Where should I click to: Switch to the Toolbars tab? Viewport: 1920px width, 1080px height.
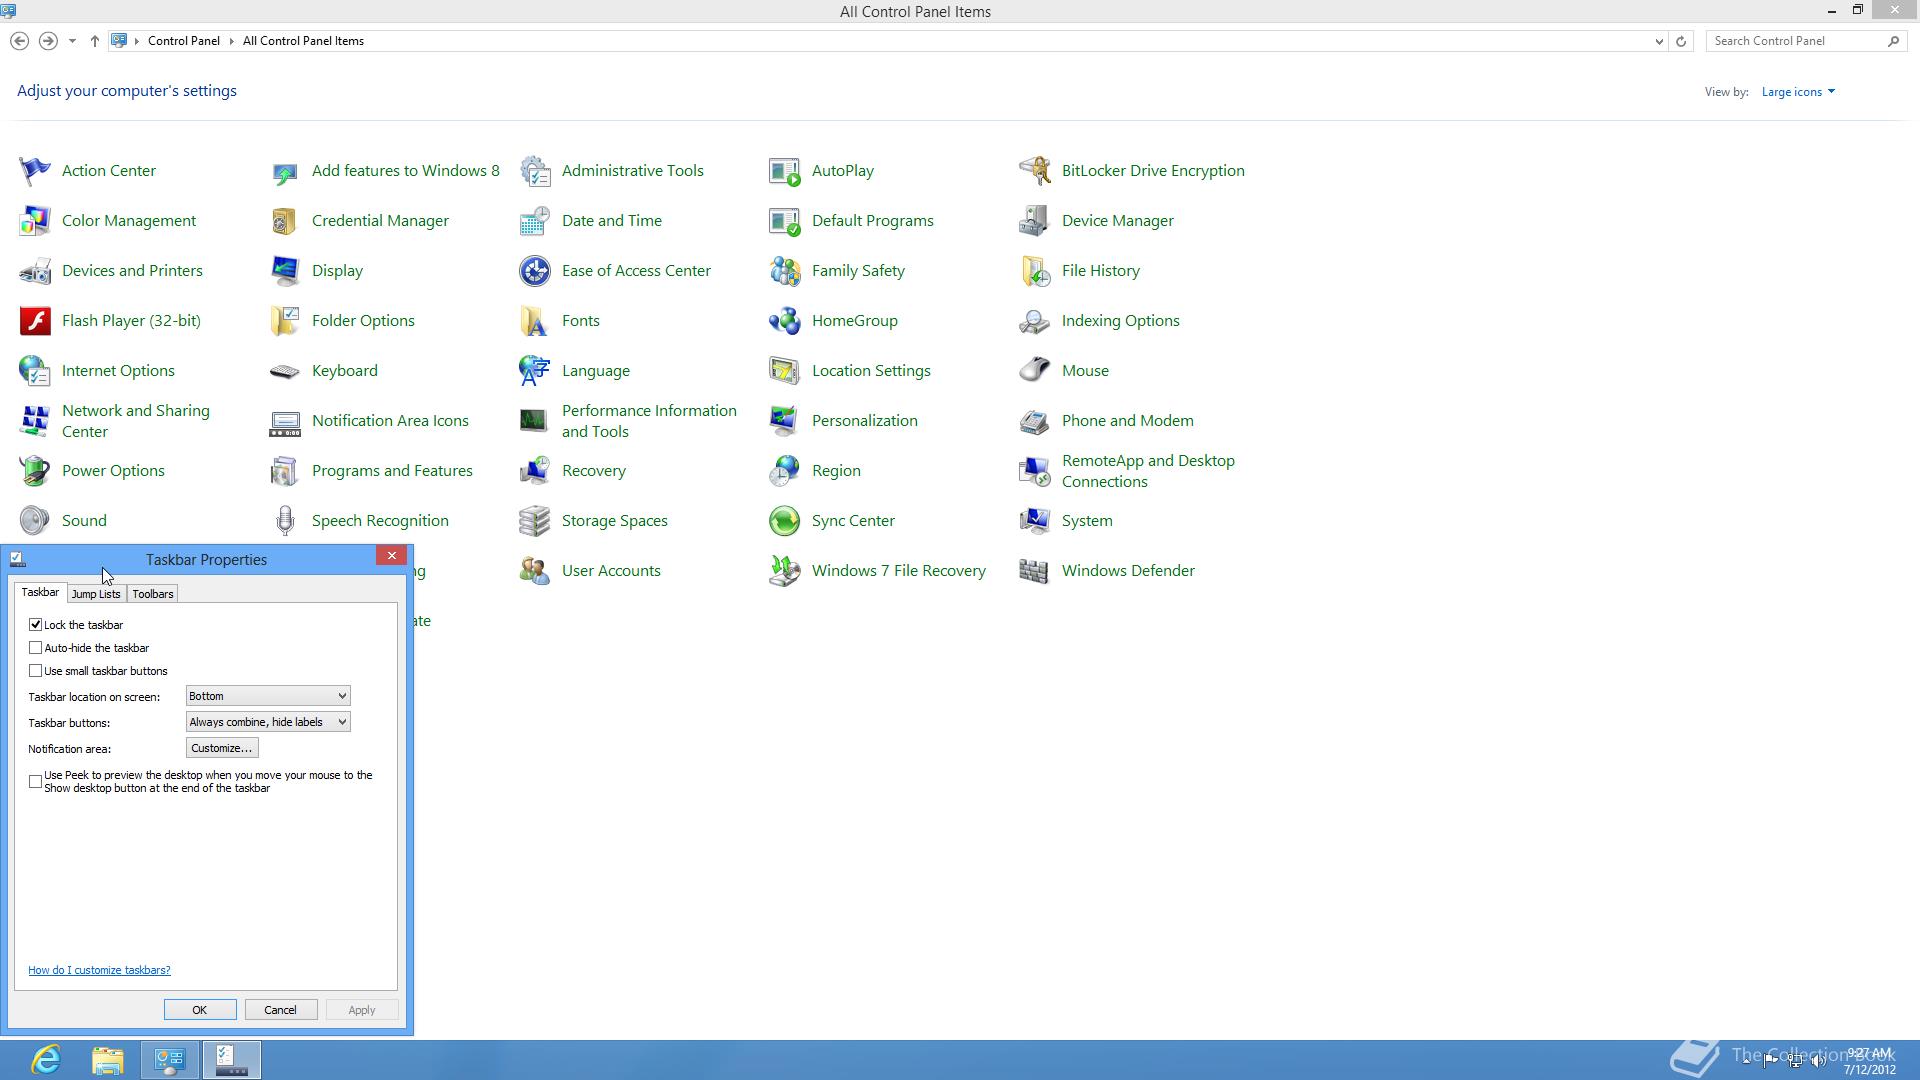pyautogui.click(x=153, y=594)
